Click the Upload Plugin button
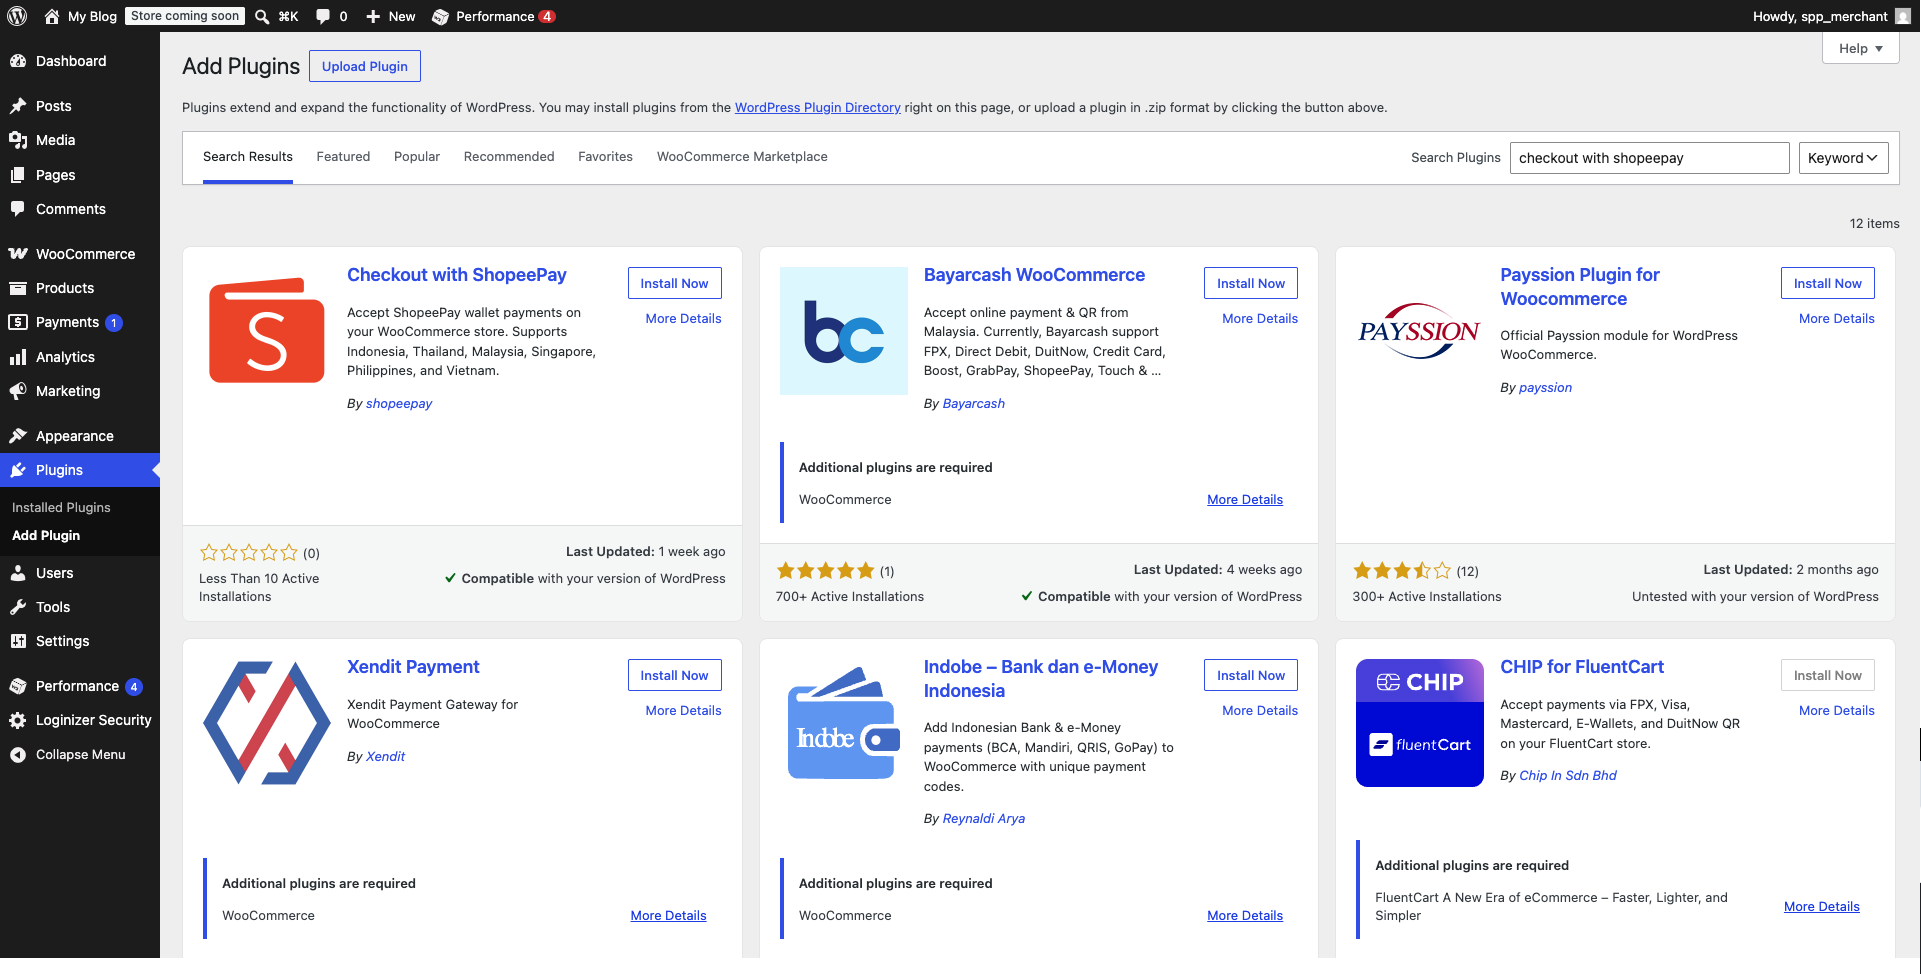1921x974 pixels. point(365,66)
